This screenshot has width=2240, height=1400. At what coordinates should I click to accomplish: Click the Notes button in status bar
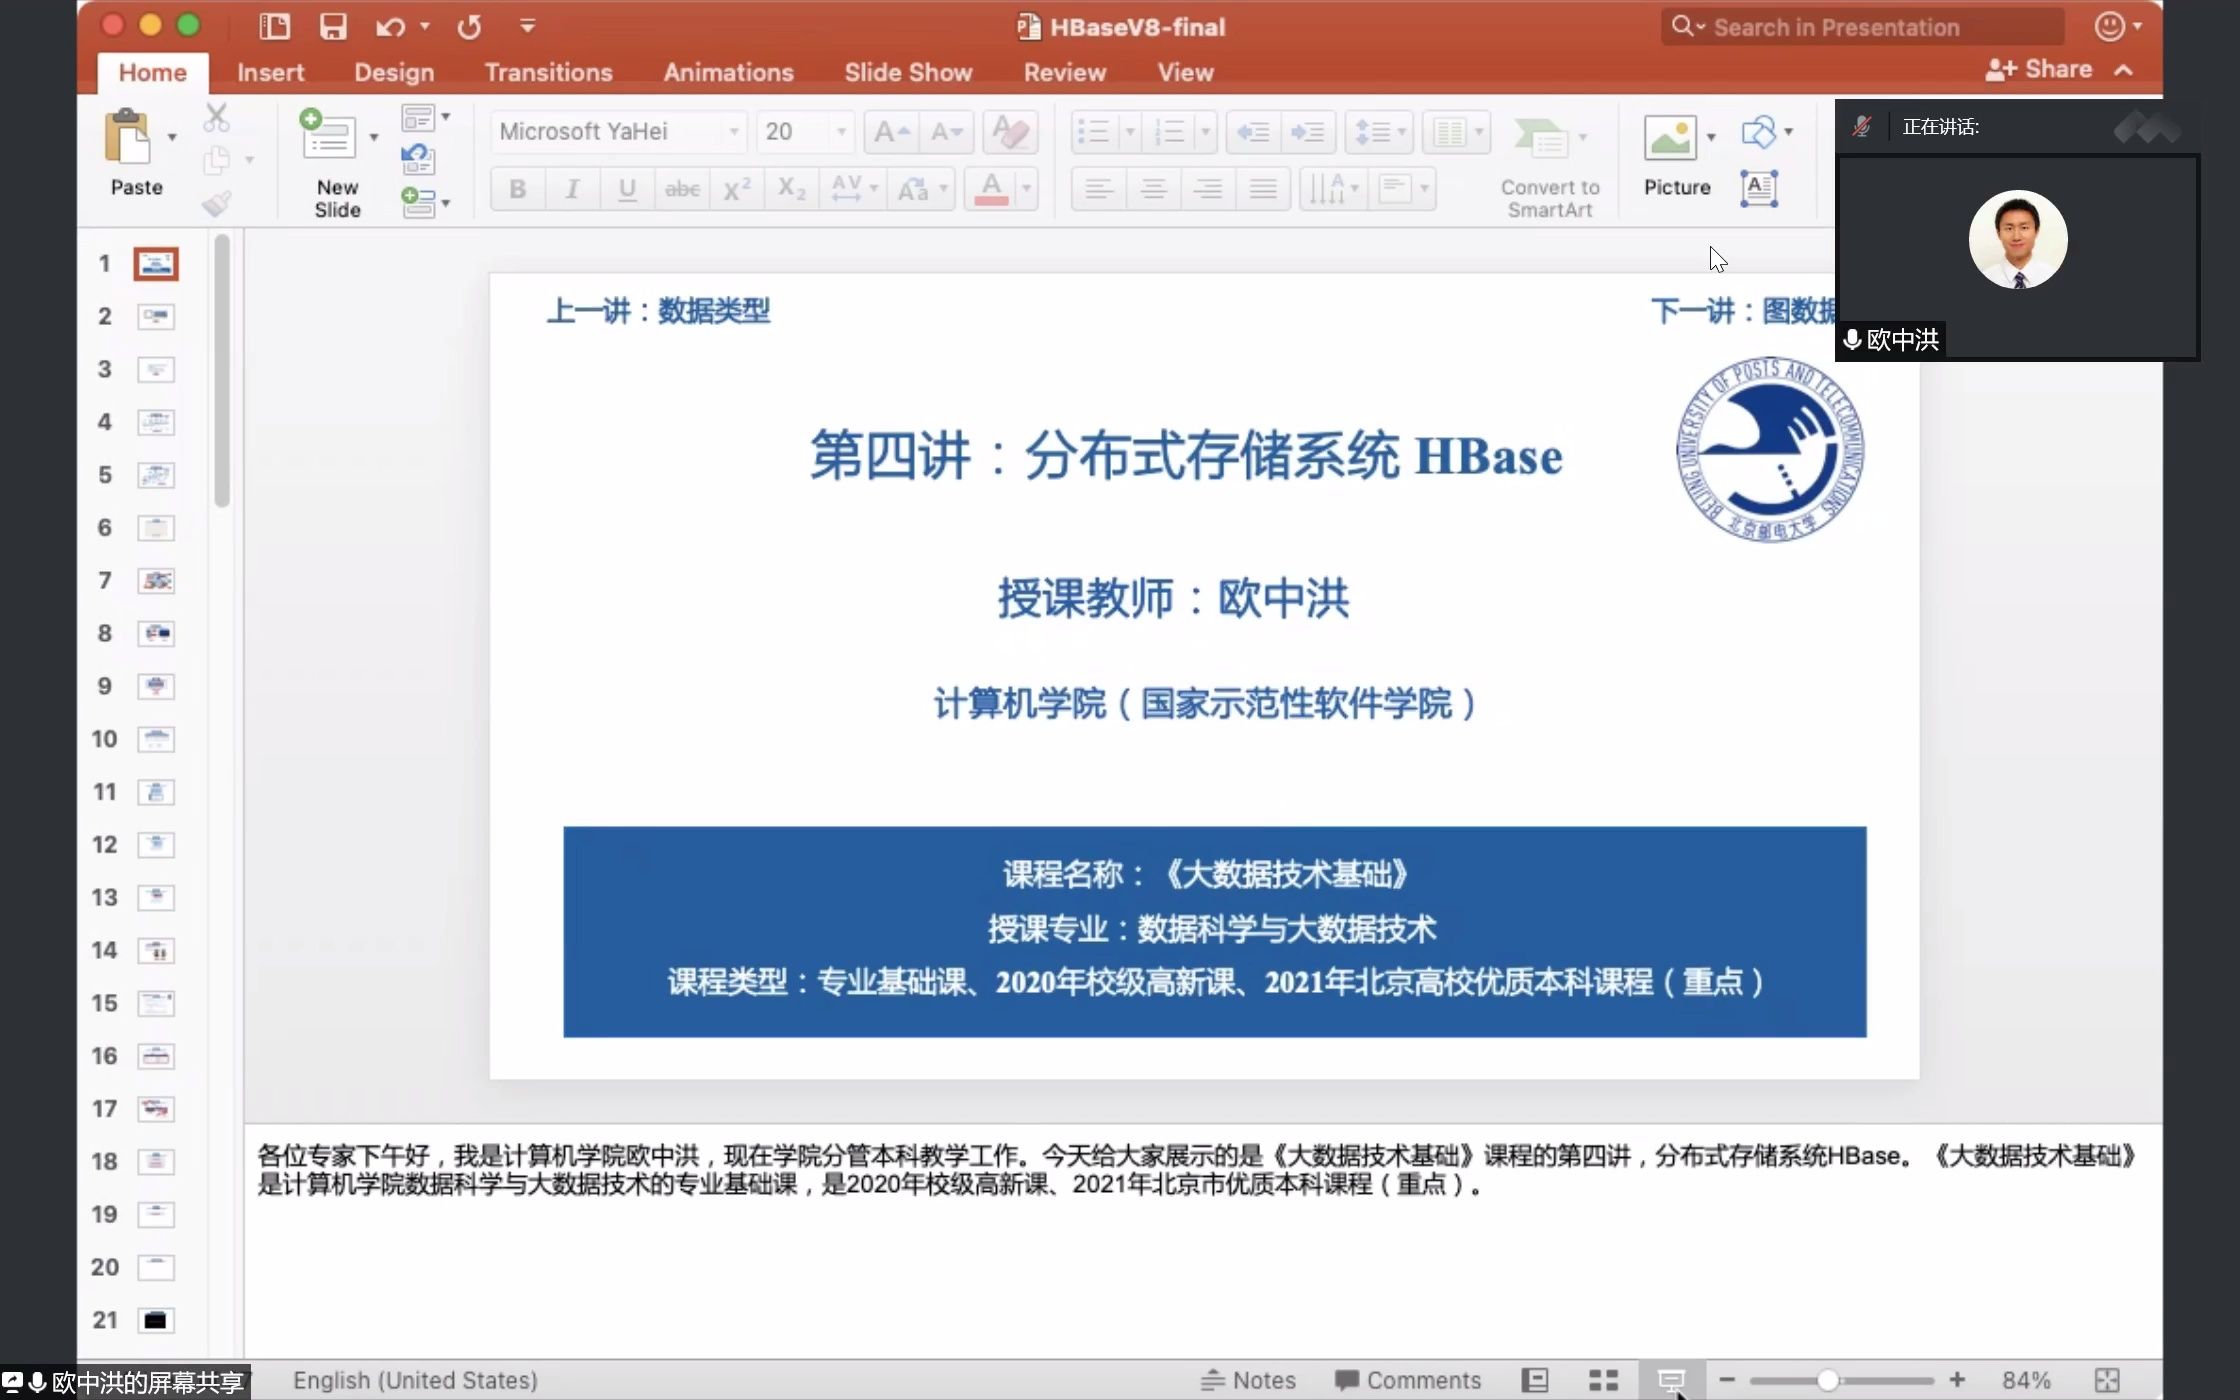click(1250, 1380)
